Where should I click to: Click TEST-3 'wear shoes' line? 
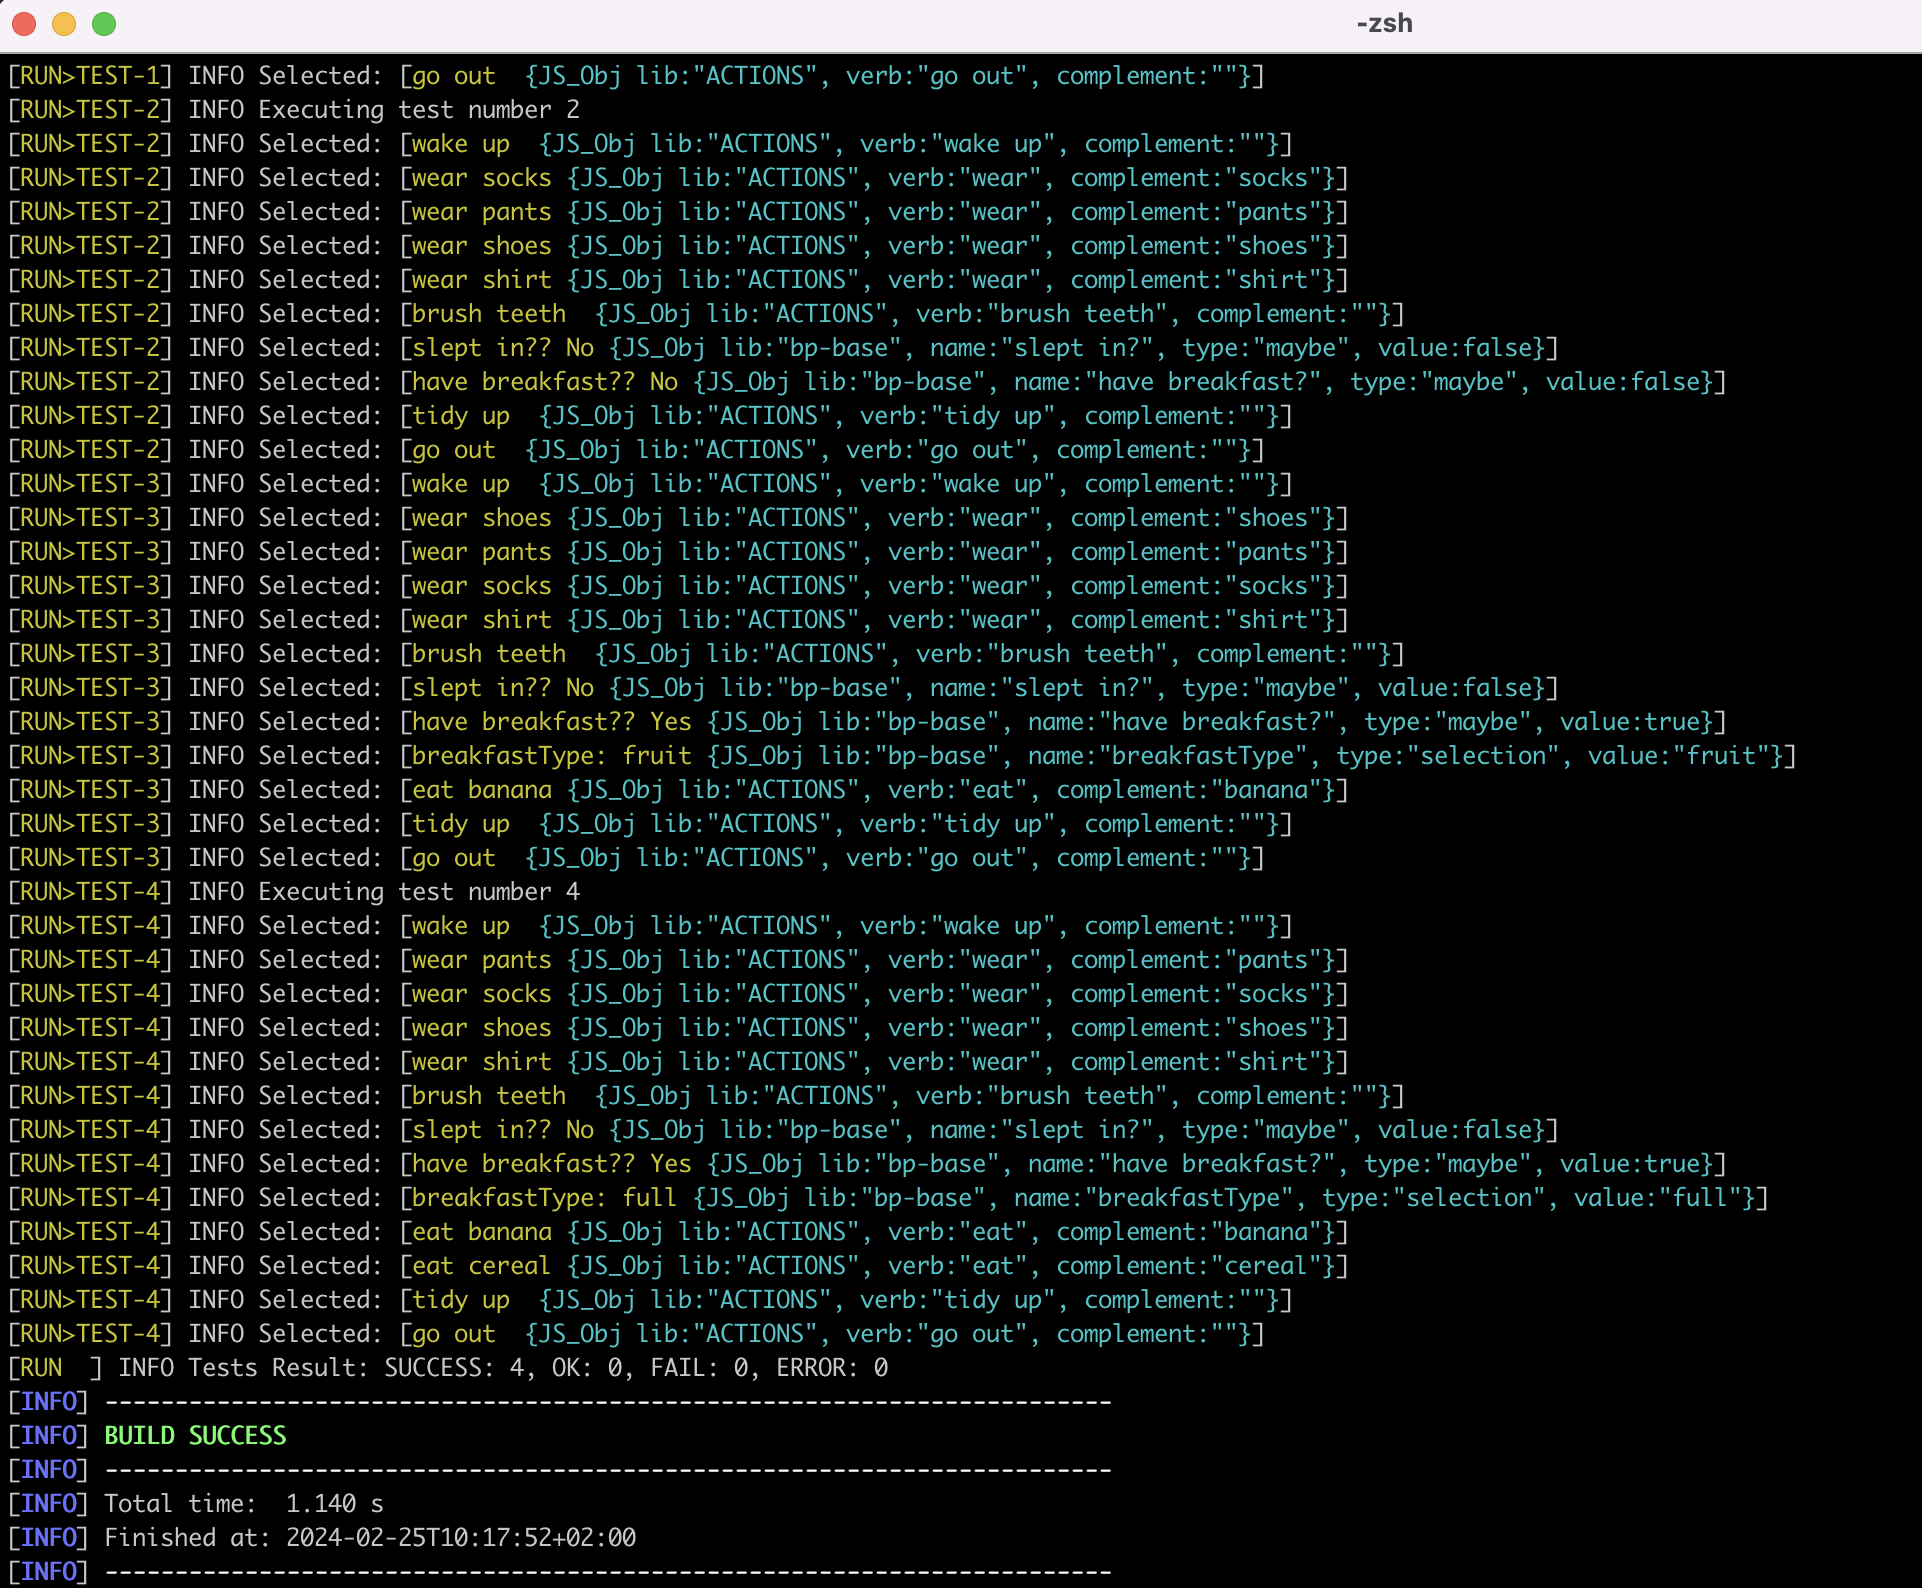[x=679, y=518]
